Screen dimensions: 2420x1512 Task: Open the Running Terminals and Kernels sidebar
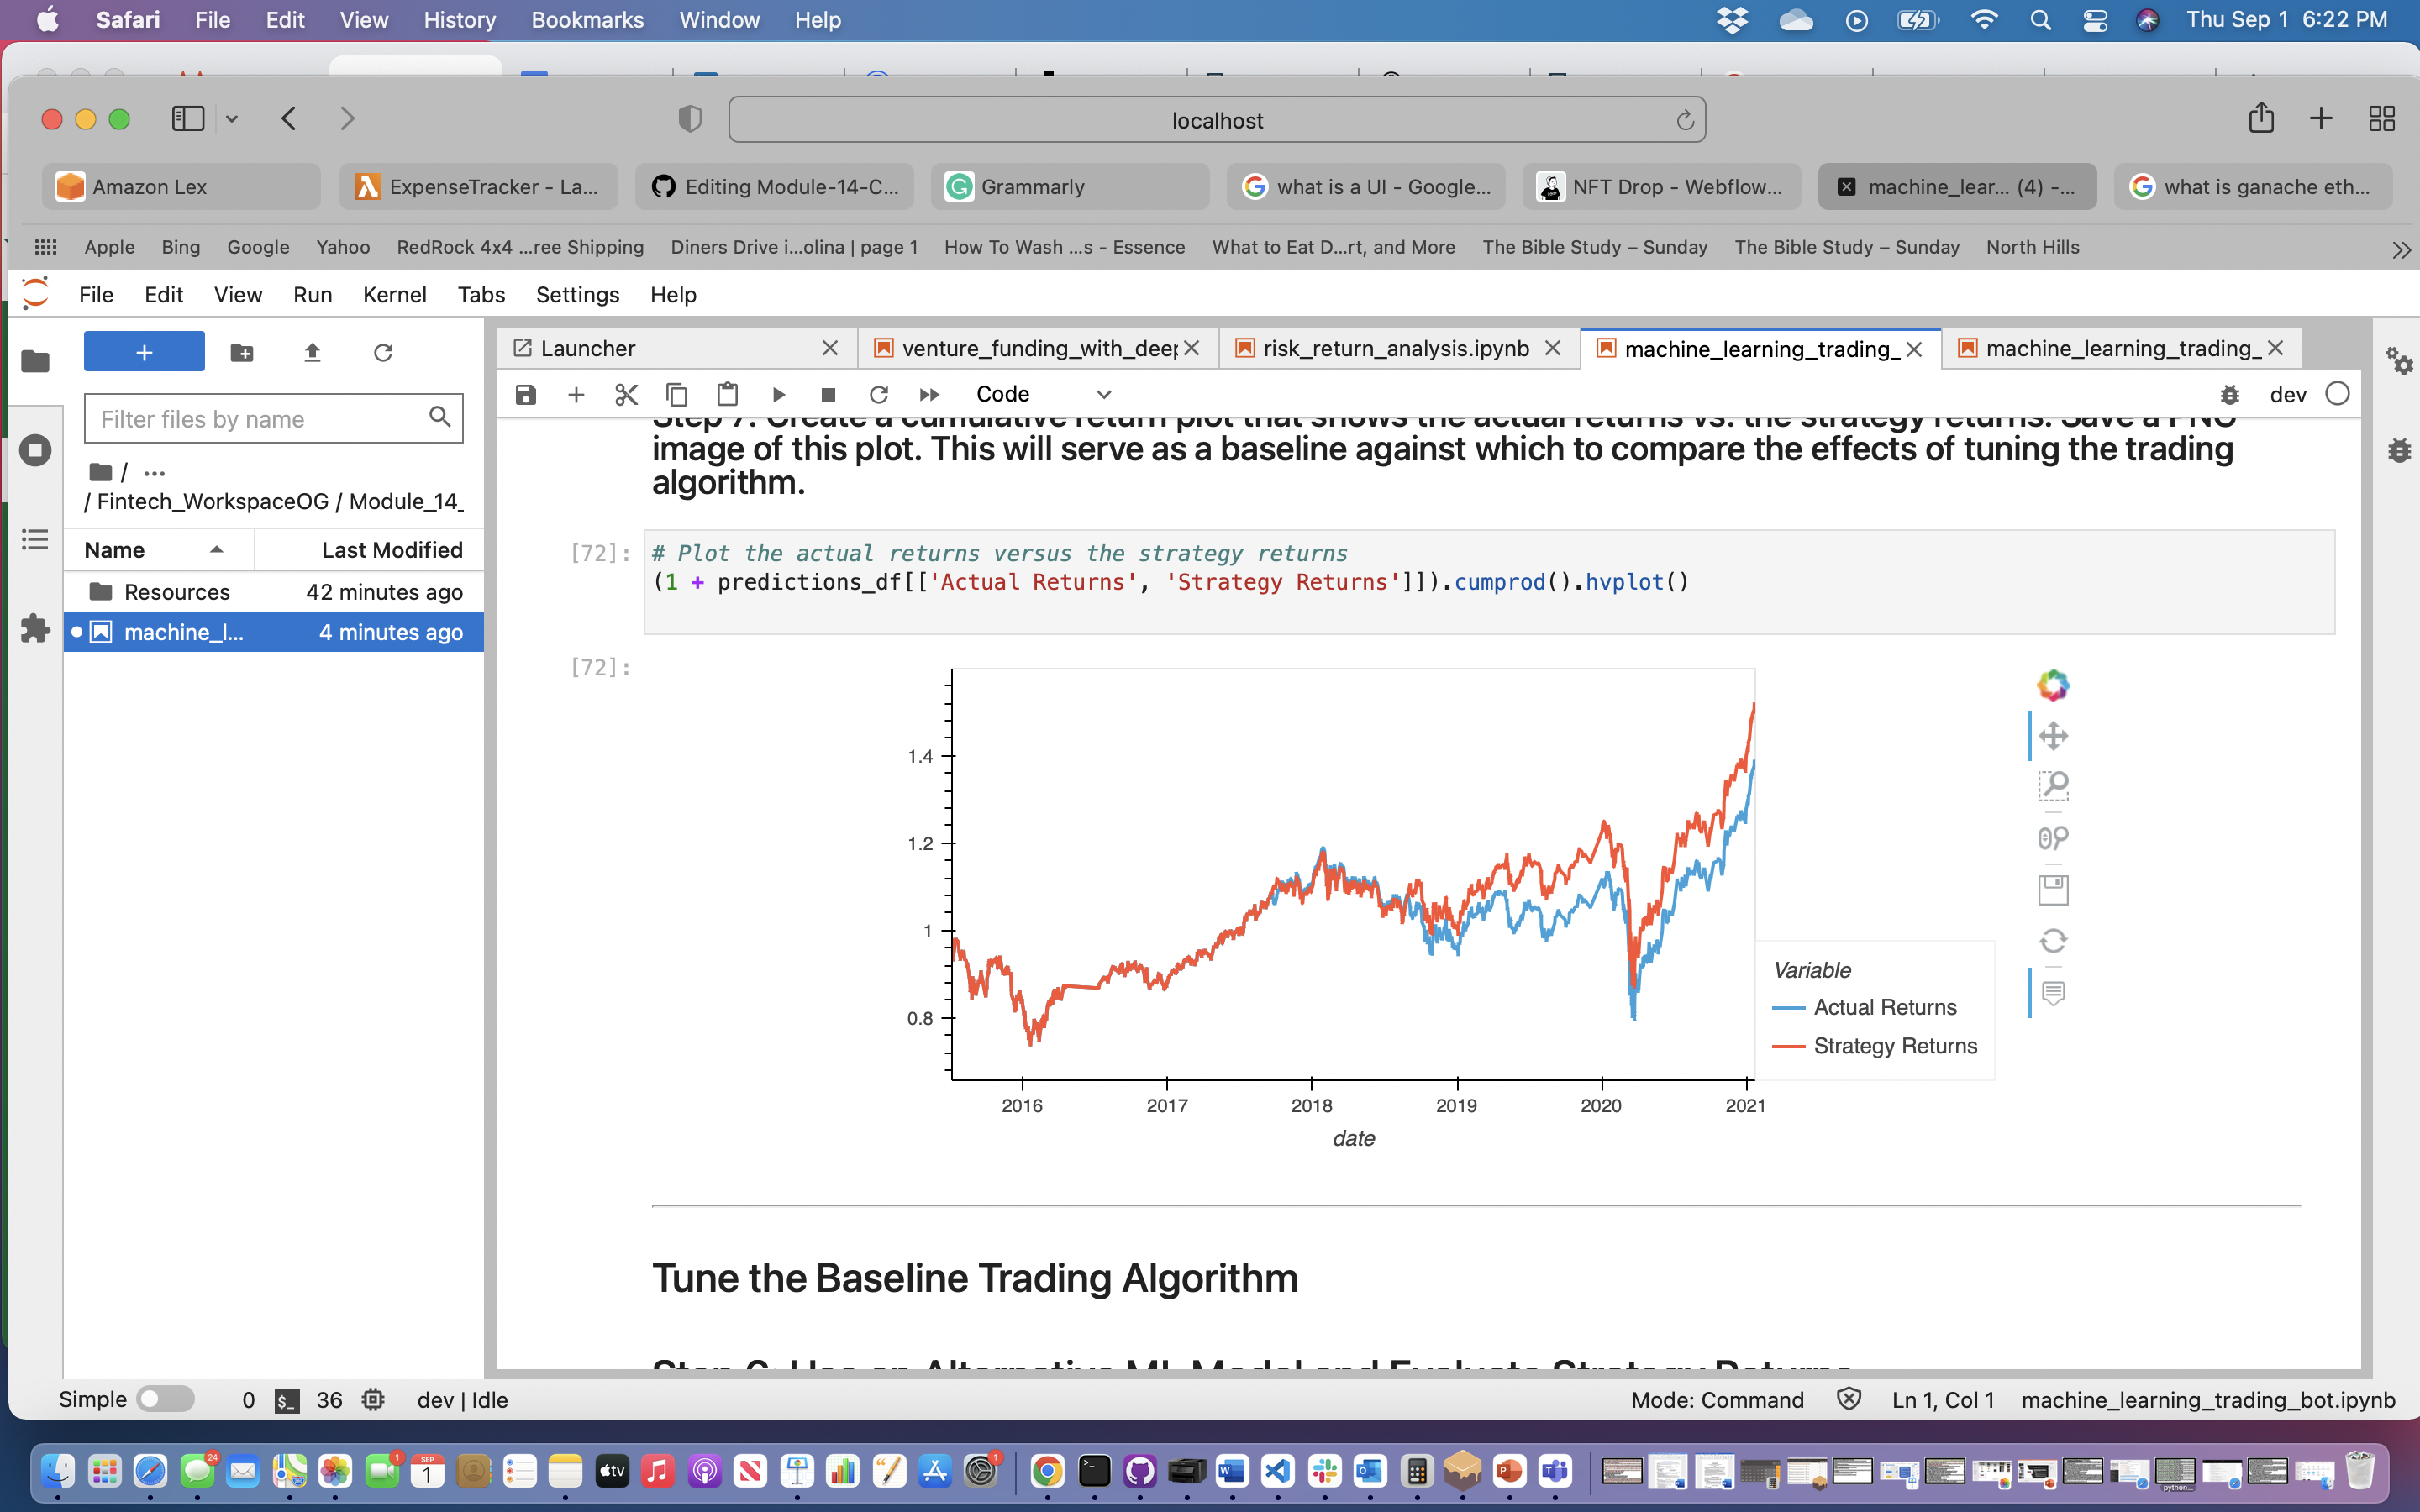click(x=35, y=450)
